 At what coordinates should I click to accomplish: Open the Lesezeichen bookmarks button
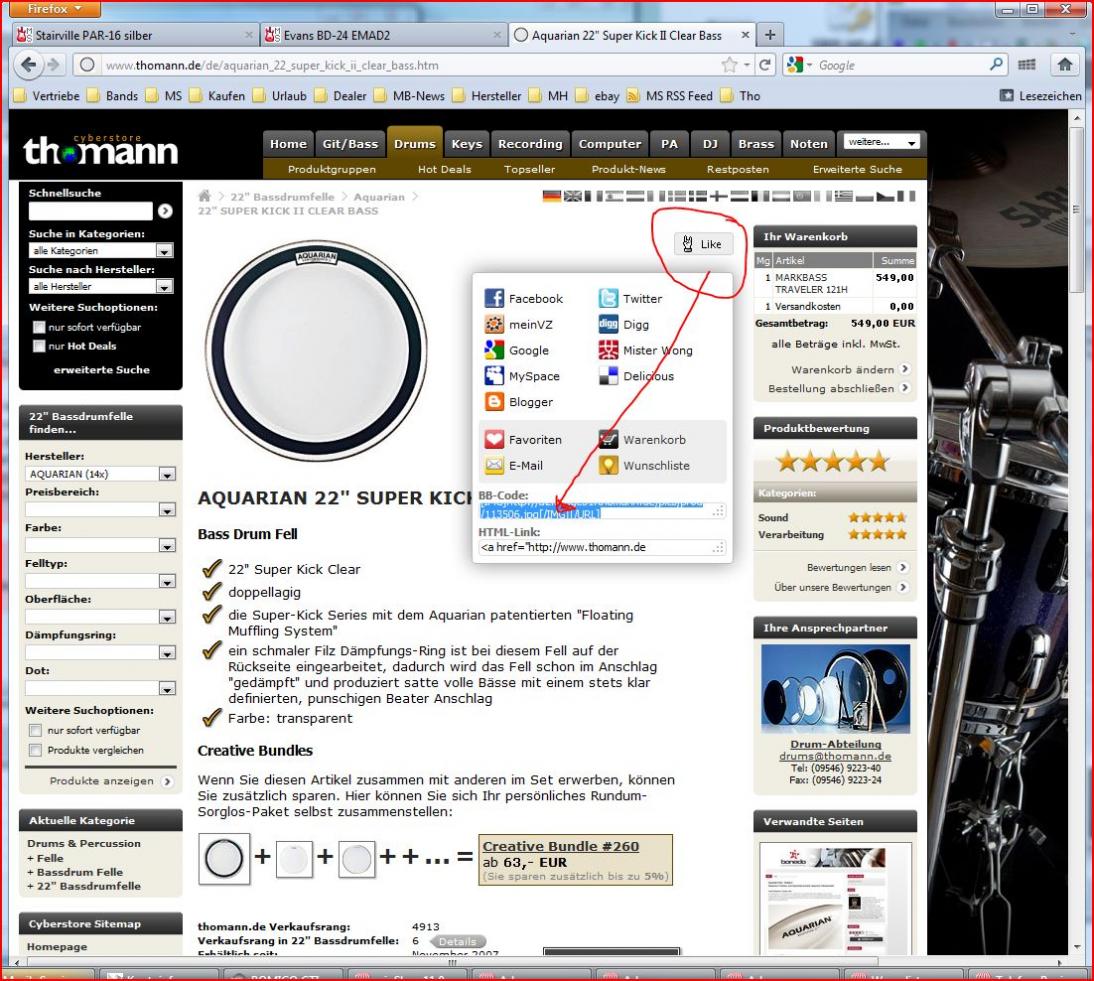1041,96
